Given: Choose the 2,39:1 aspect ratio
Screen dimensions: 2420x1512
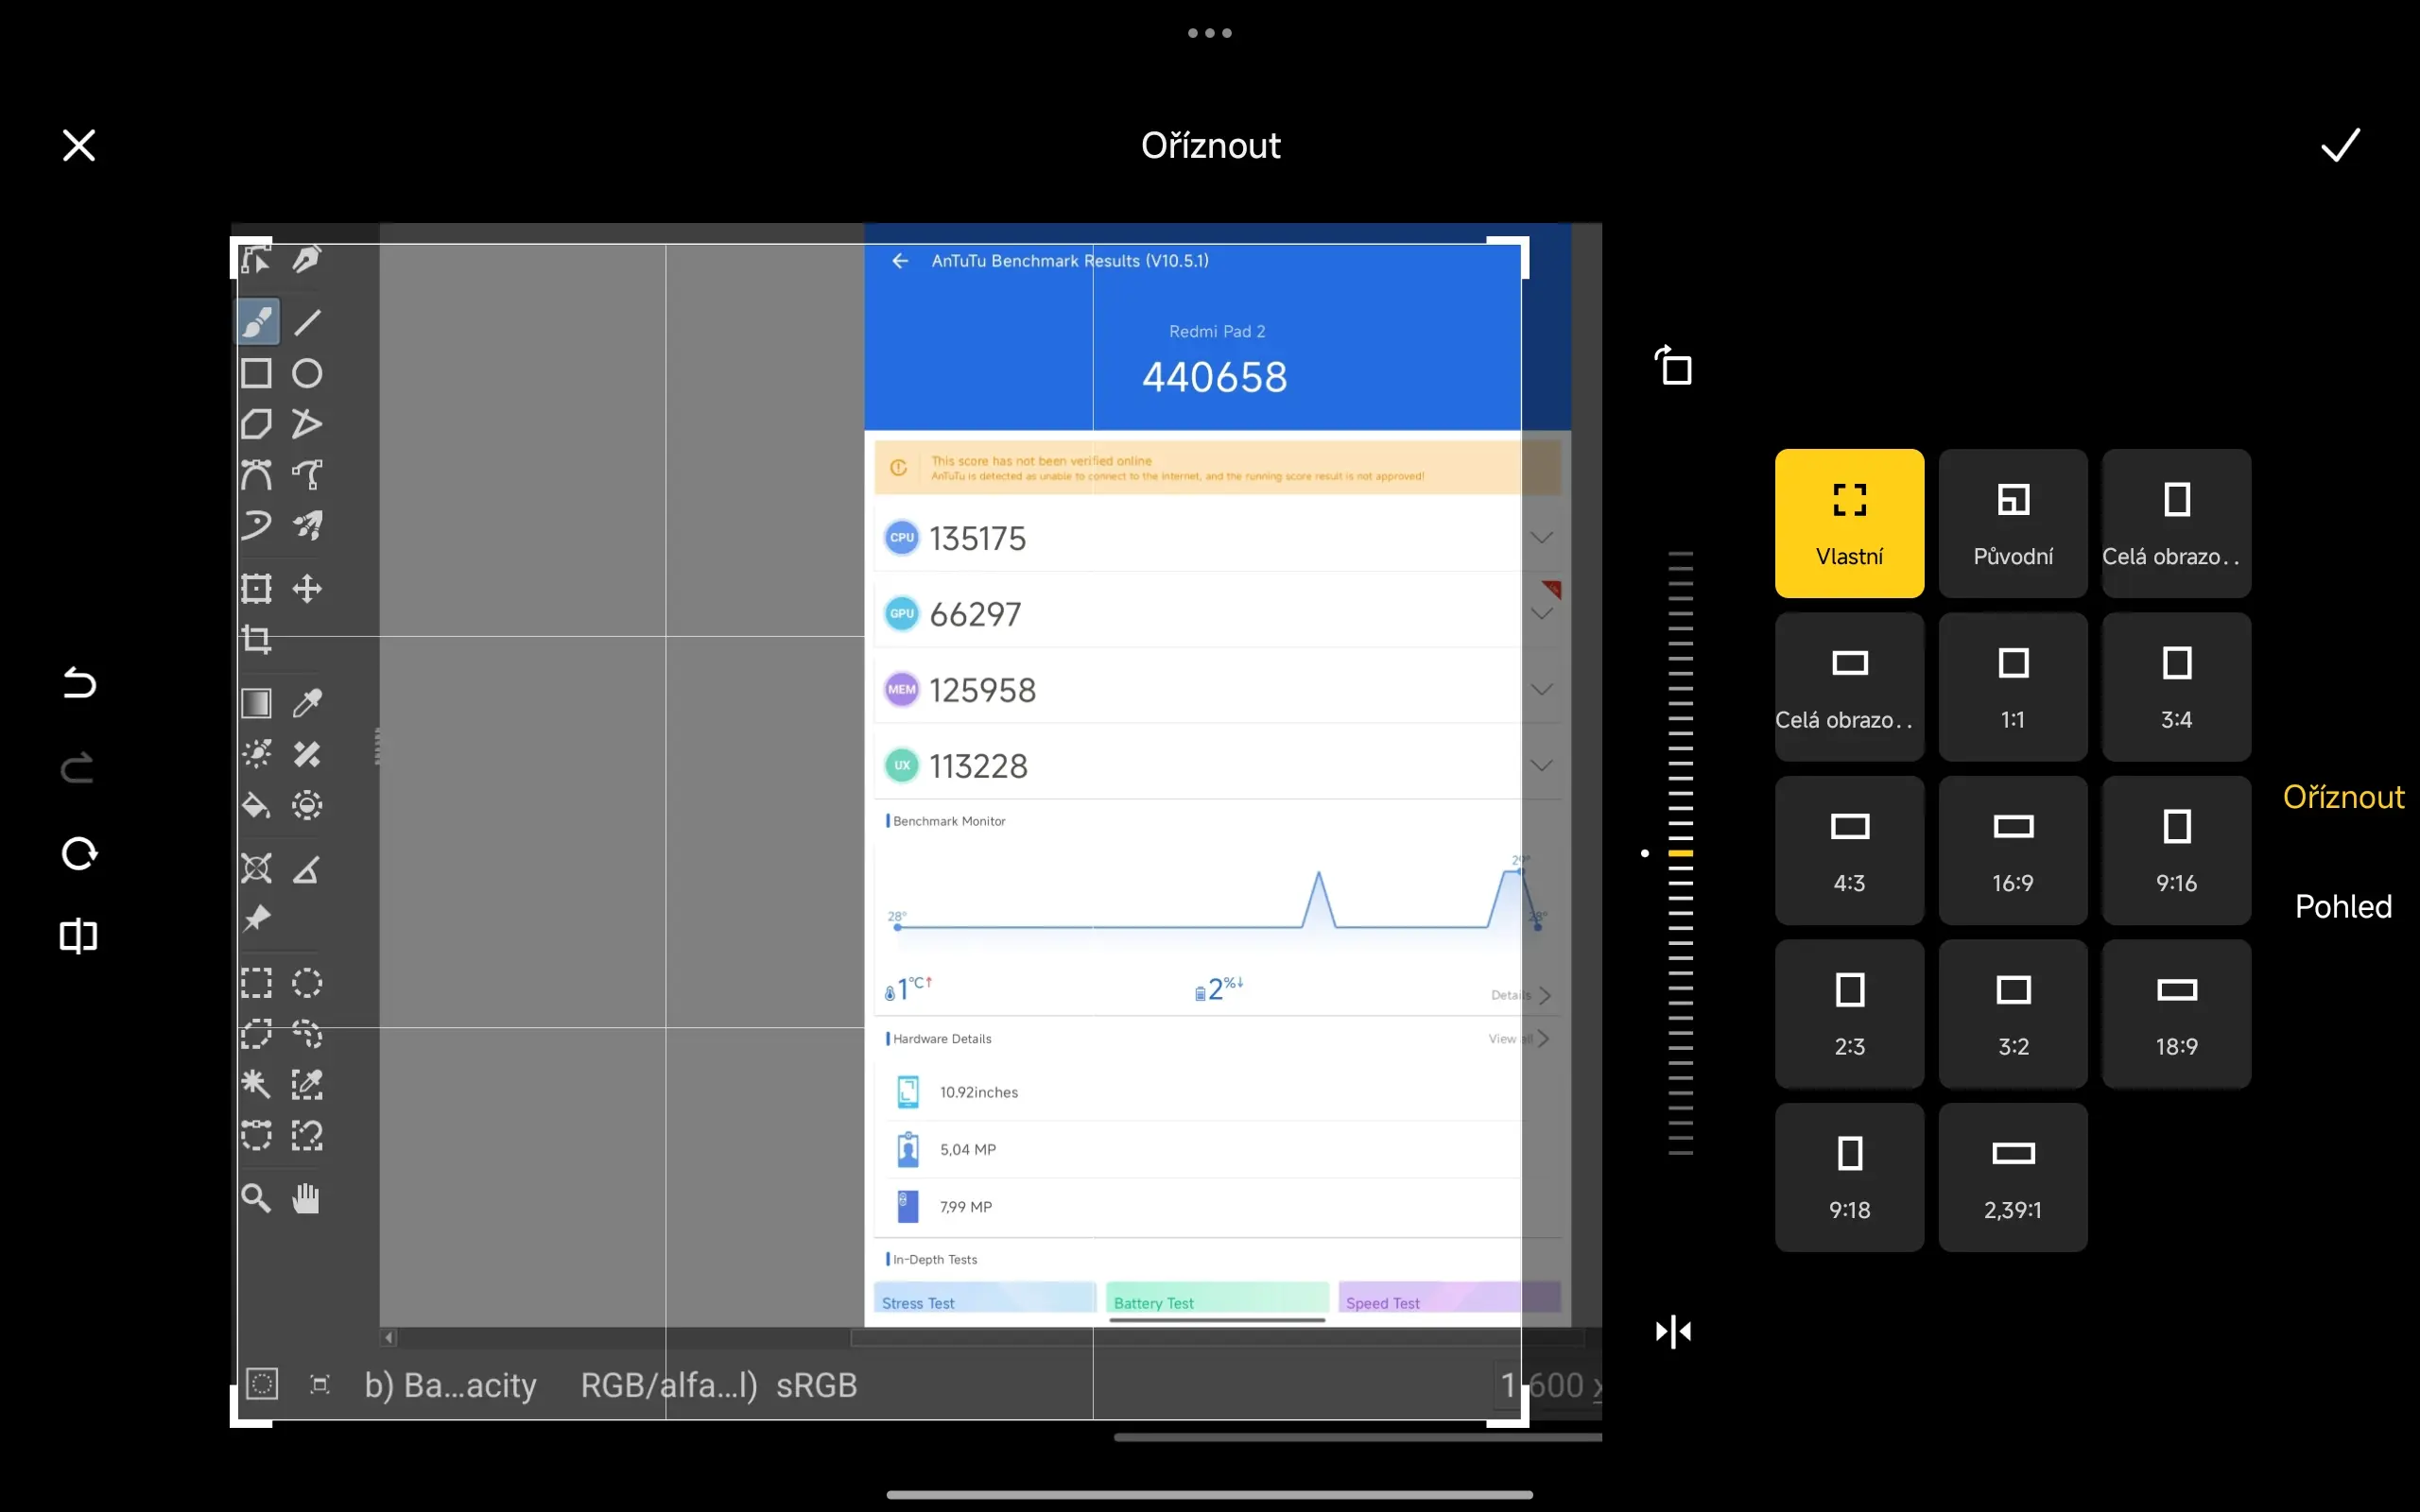Looking at the screenshot, I should tap(2013, 1177).
